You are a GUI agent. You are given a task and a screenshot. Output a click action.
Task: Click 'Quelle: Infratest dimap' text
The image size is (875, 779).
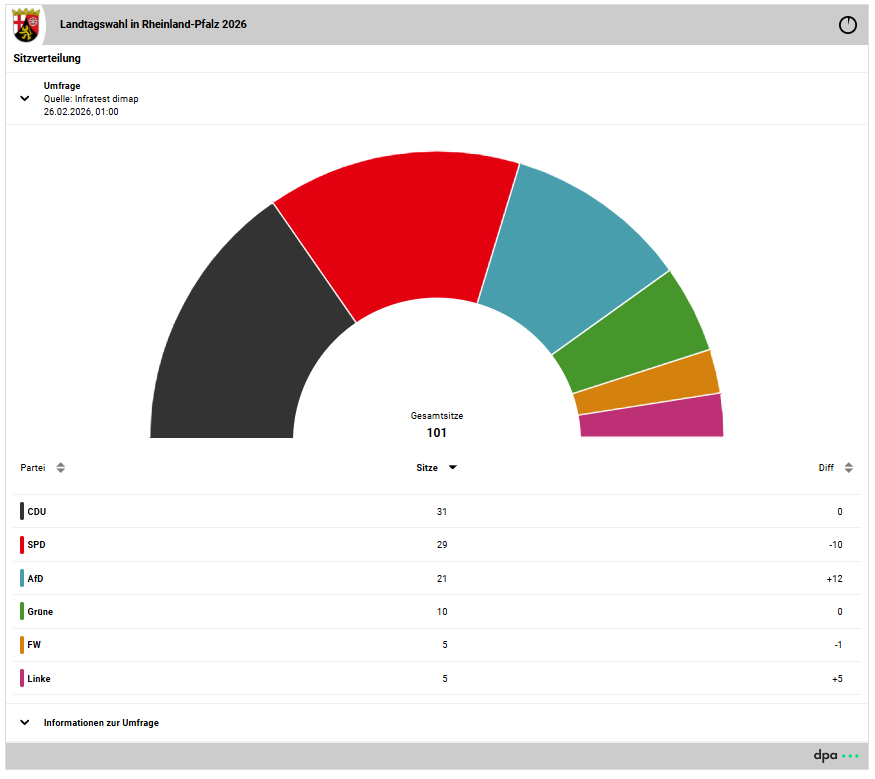pyautogui.click(x=91, y=99)
